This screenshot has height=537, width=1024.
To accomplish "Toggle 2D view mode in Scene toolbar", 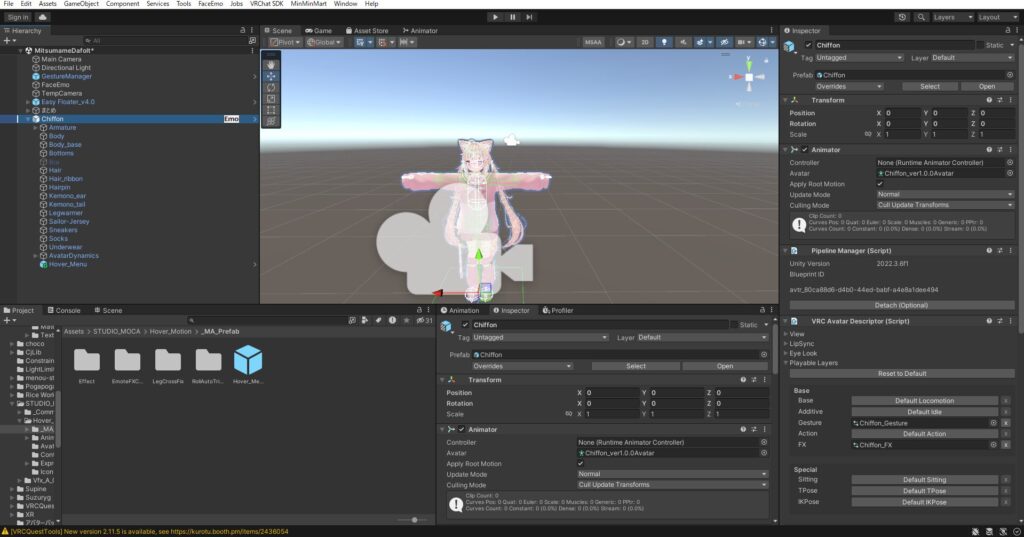I will (x=645, y=43).
